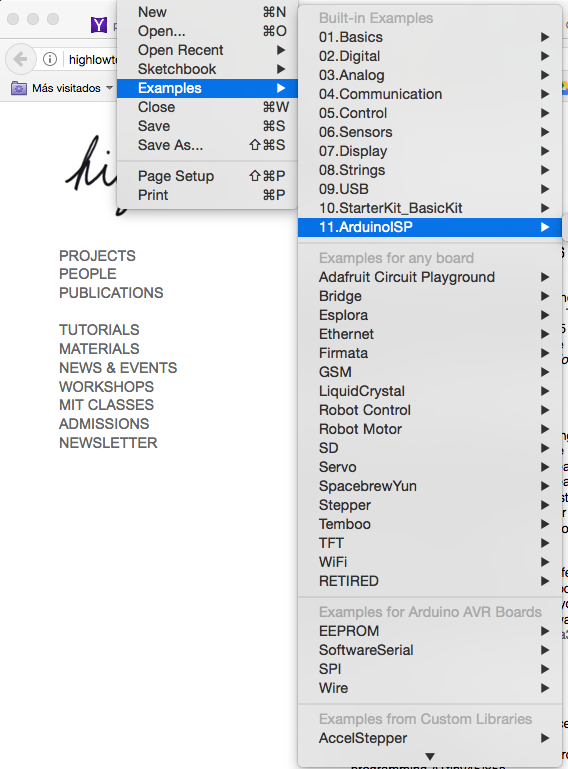Image resolution: width=568 pixels, height=769 pixels.
Task: Choose Print from the File menu
Action: coord(207,195)
